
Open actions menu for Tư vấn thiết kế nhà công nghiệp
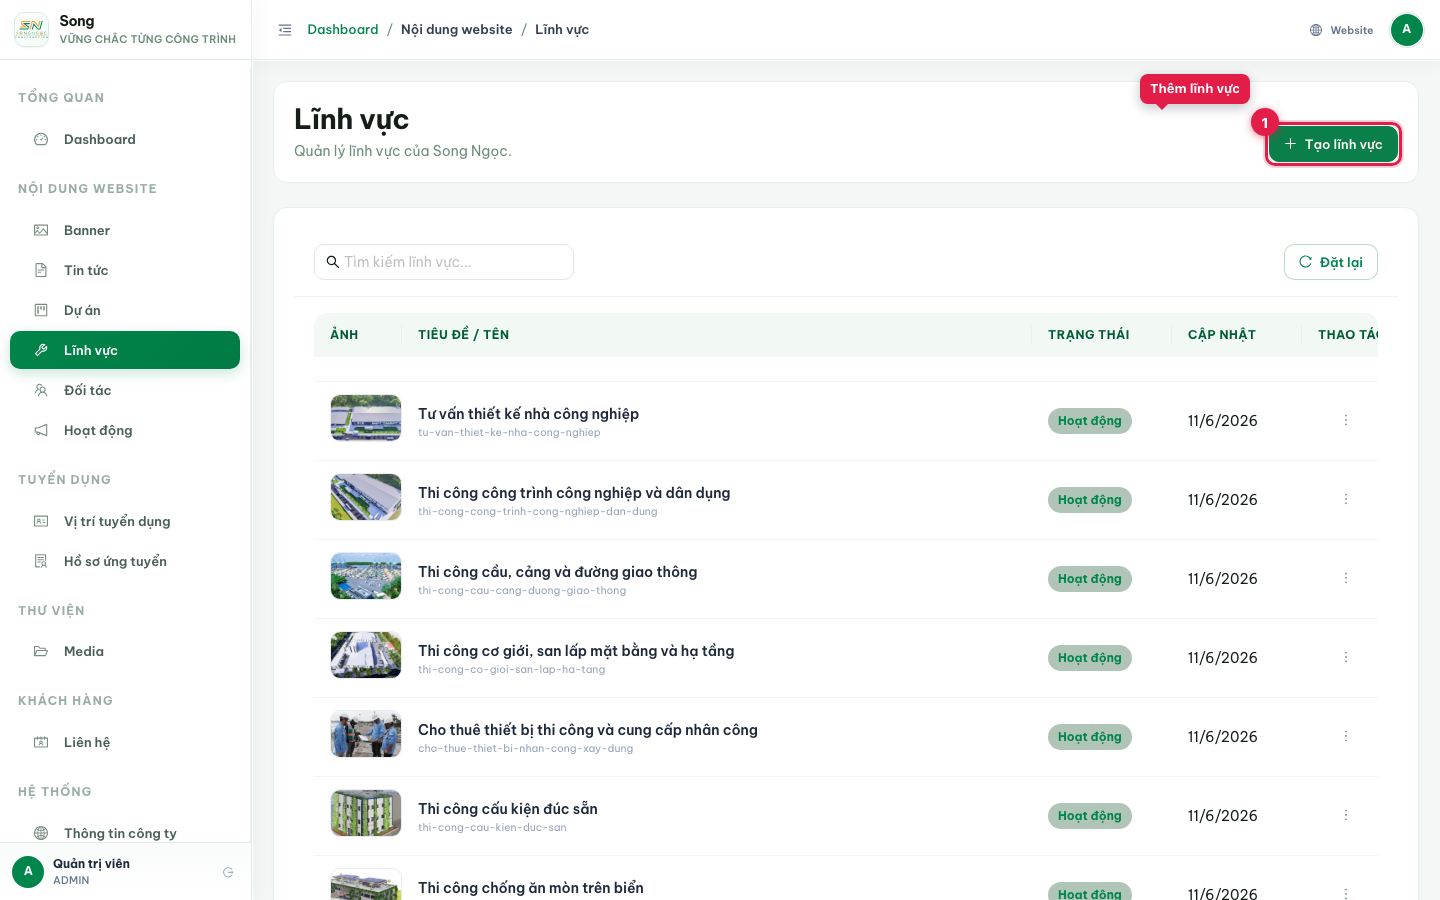1346,420
